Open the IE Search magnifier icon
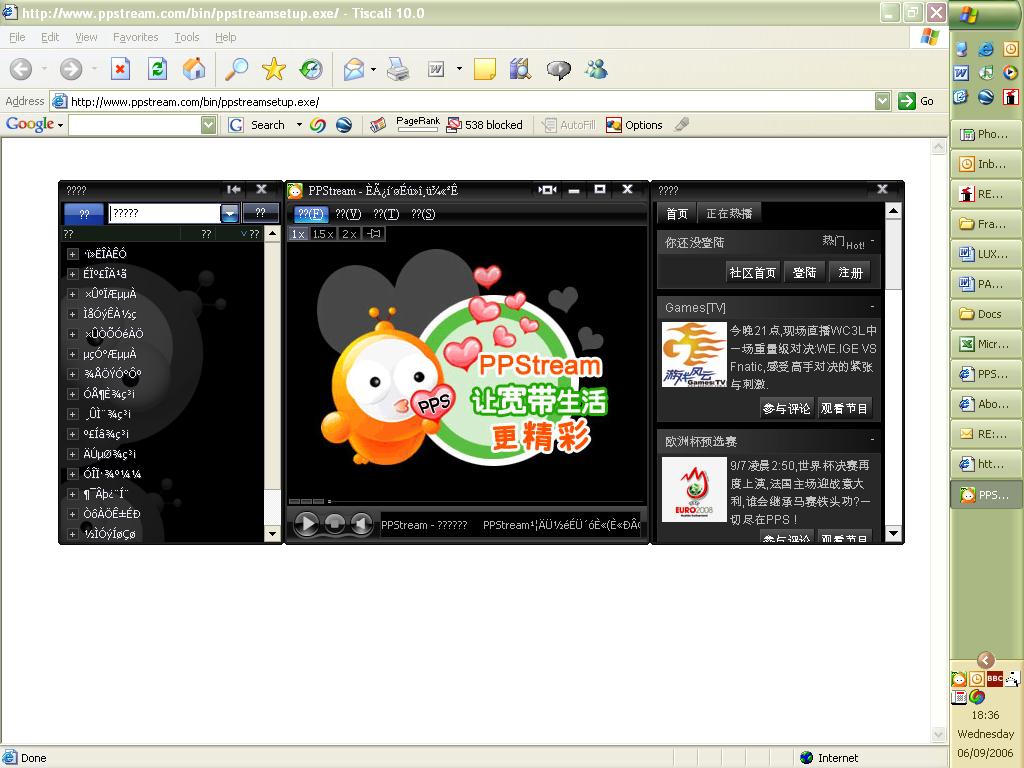The image size is (1024, 768). pos(236,69)
